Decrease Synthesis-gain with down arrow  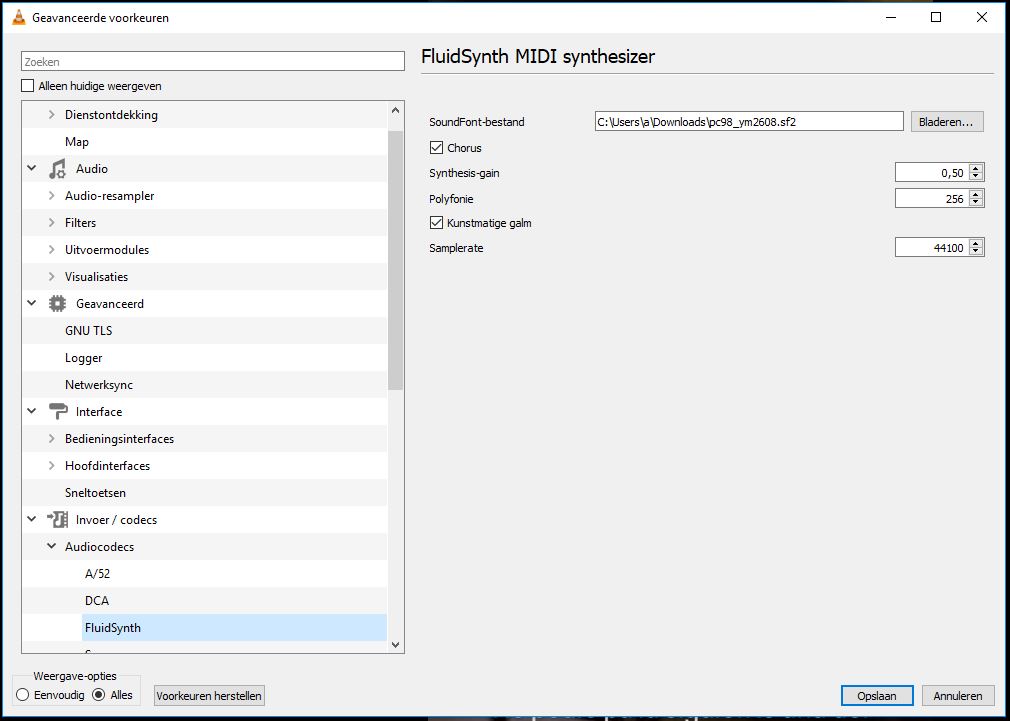[977, 177]
